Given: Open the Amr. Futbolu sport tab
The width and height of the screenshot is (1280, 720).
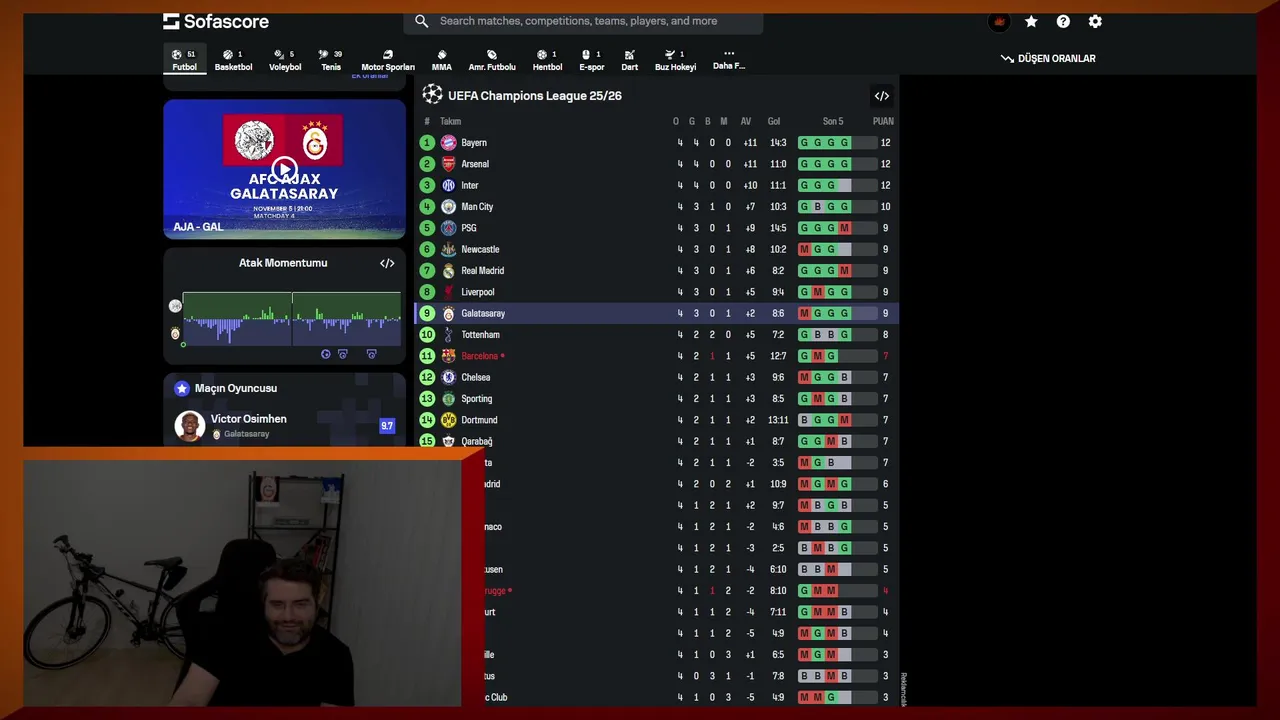Looking at the screenshot, I should pyautogui.click(x=492, y=60).
